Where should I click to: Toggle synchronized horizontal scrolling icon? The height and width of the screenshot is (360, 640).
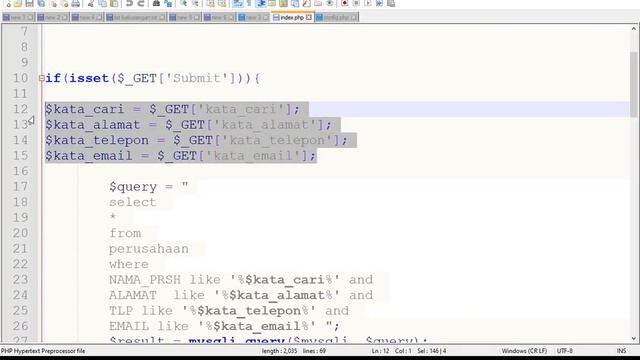click(x=222, y=4)
